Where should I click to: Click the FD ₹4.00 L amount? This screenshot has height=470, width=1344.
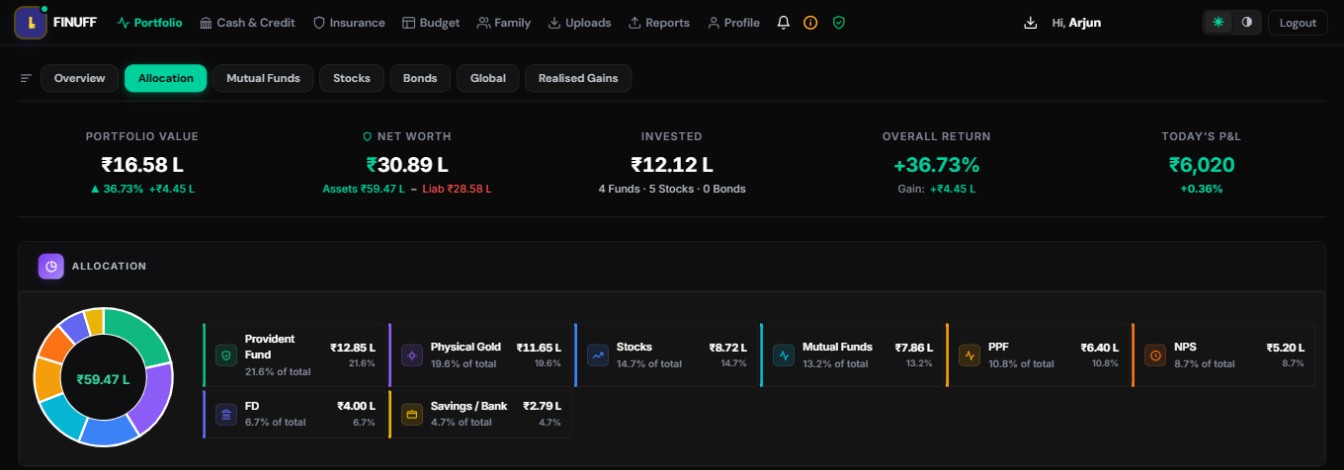click(356, 406)
